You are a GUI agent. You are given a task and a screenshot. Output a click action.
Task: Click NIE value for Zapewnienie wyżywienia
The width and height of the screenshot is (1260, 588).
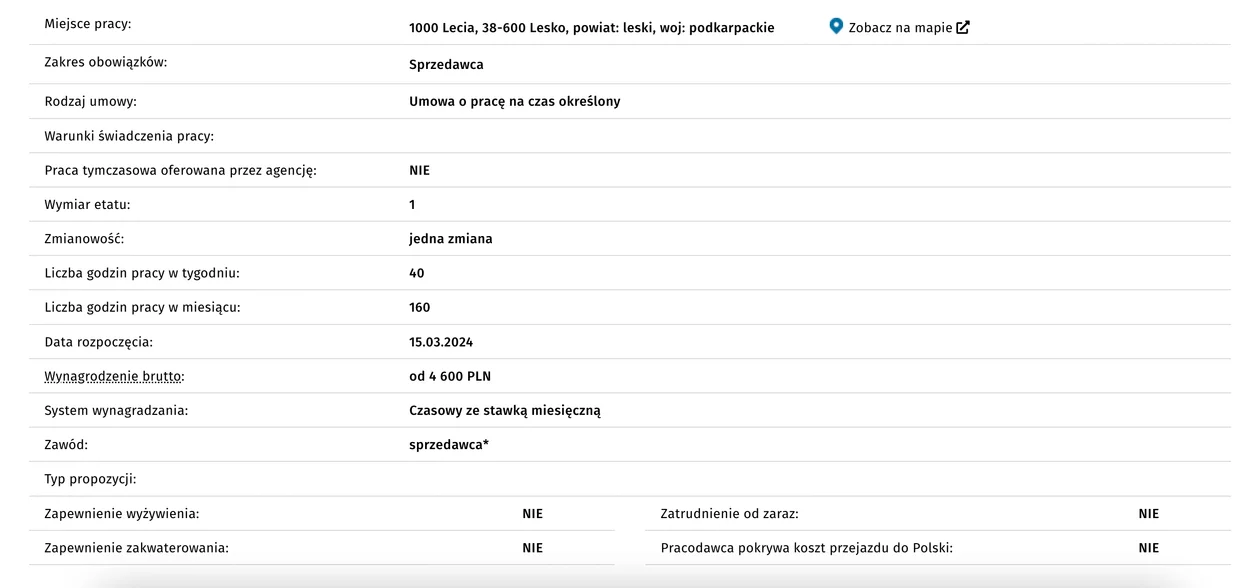click(533, 513)
